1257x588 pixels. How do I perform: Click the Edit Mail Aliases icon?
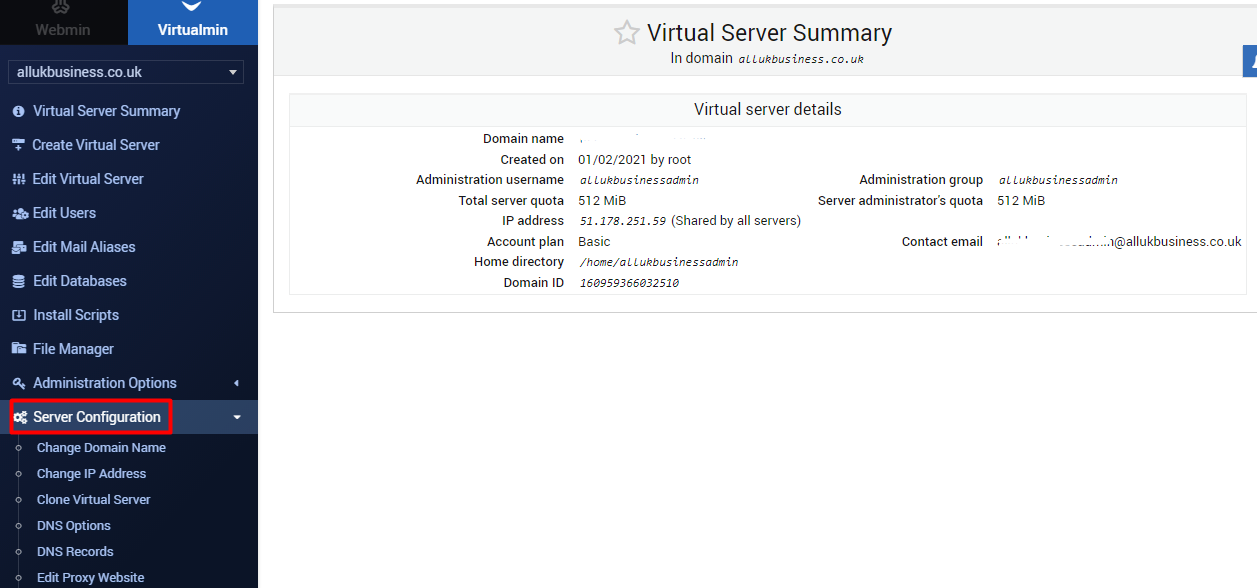18,247
